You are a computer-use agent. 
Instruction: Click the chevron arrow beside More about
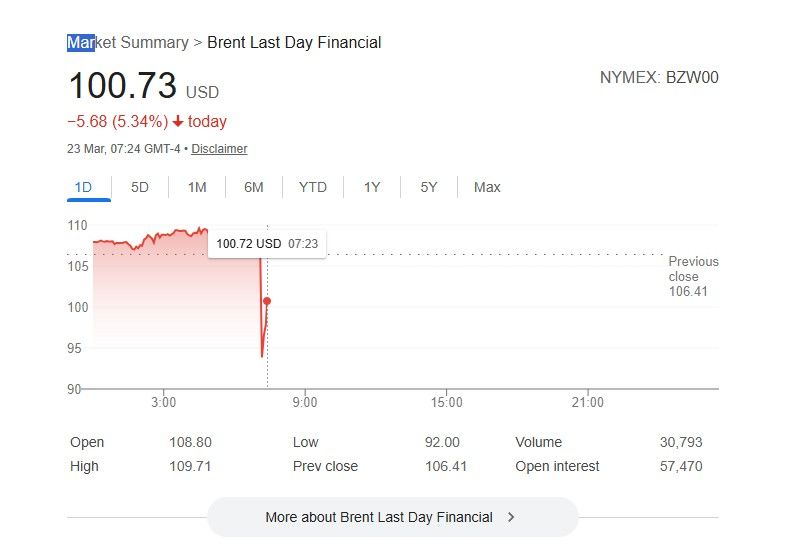point(511,517)
